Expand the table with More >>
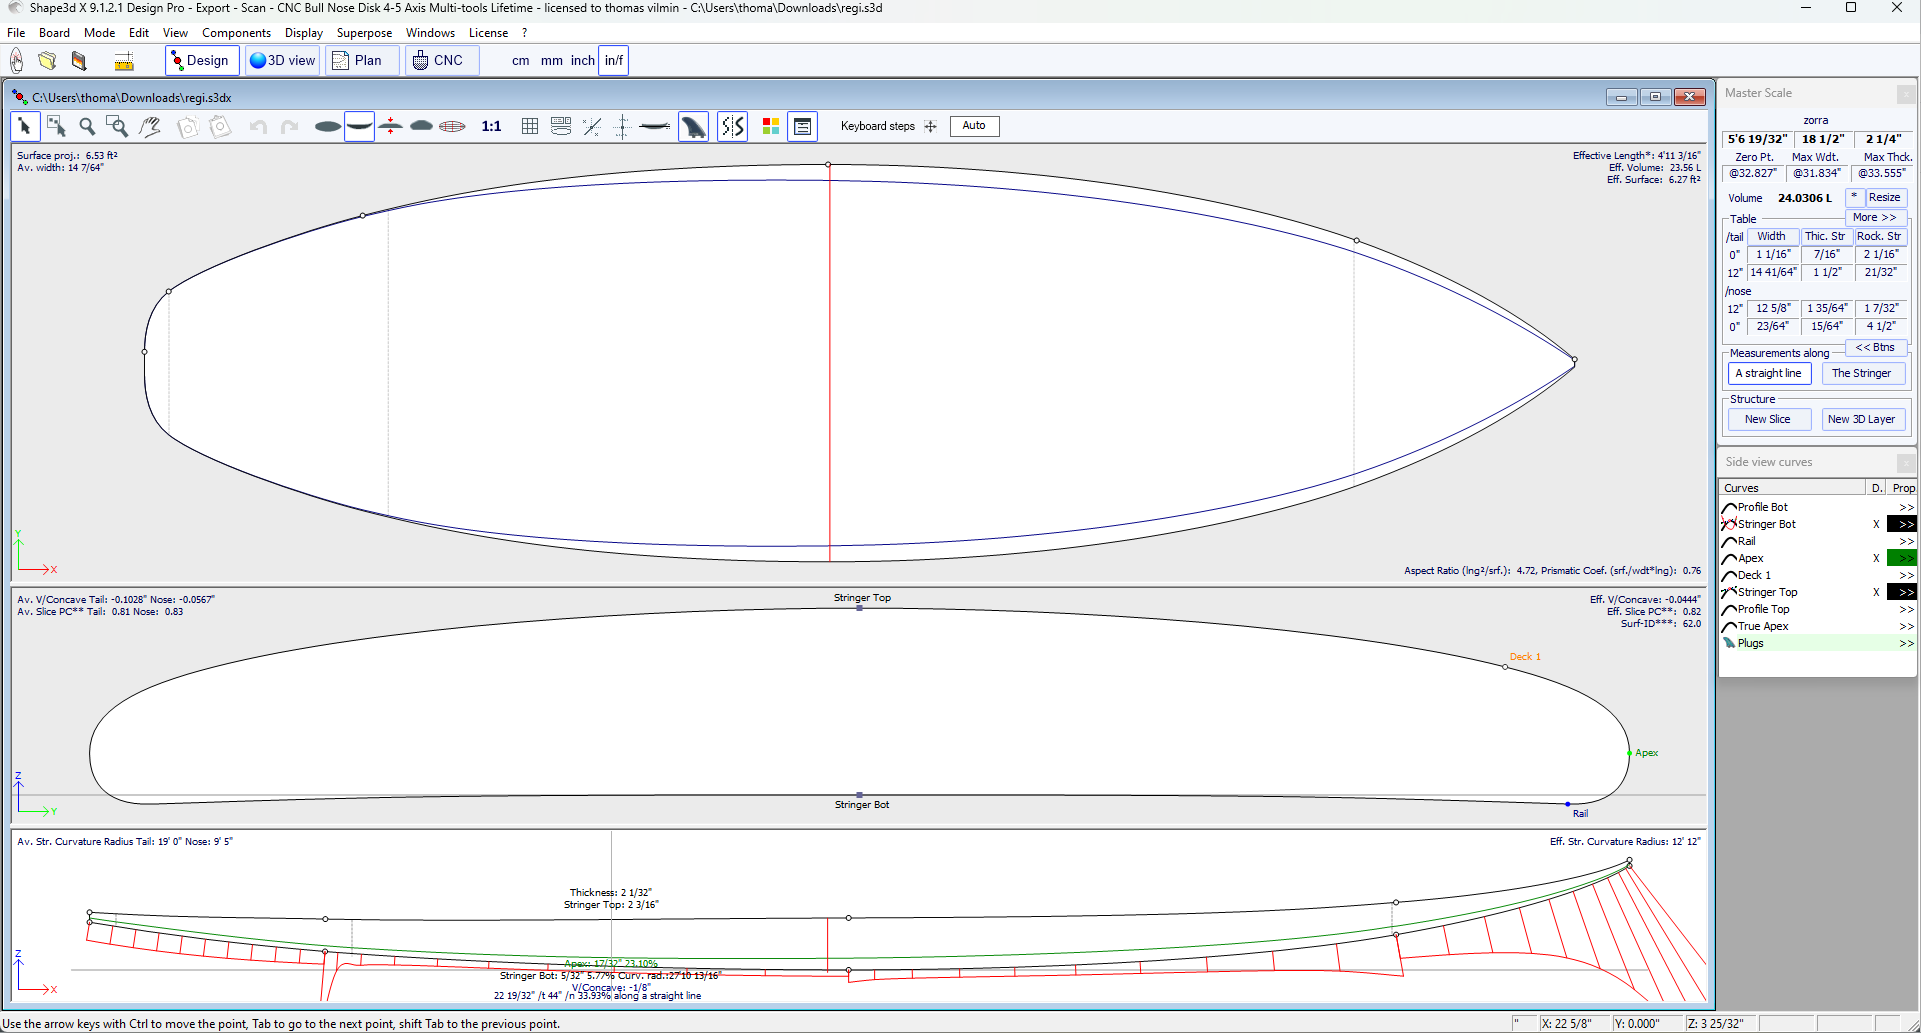The height and width of the screenshot is (1033, 1921). 1873,218
